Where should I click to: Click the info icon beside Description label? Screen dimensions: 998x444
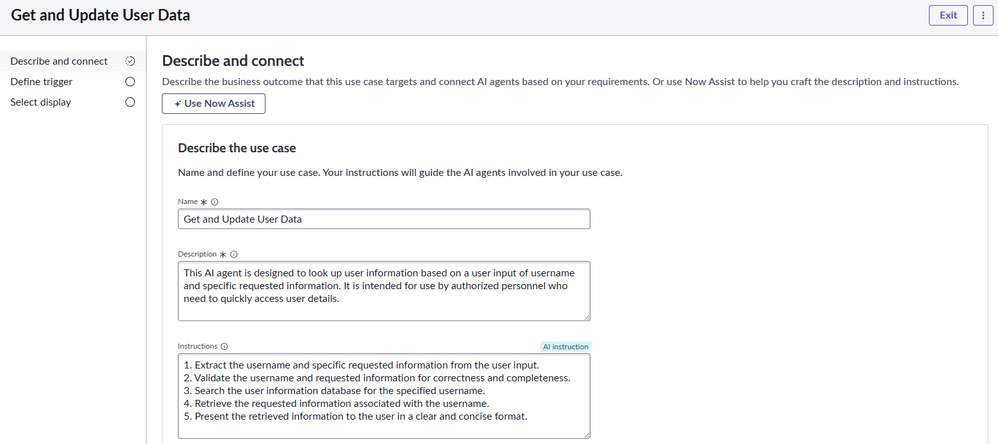point(234,254)
